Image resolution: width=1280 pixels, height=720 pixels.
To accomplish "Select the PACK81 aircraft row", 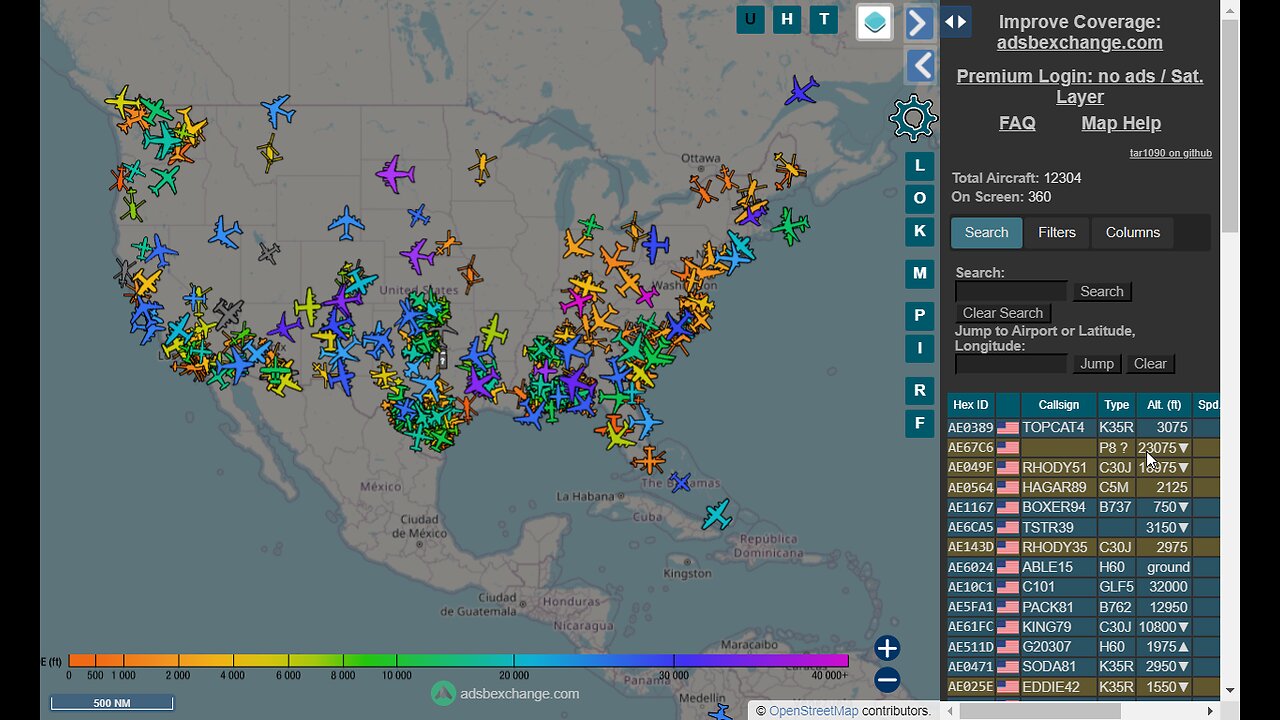I will click(x=1083, y=607).
